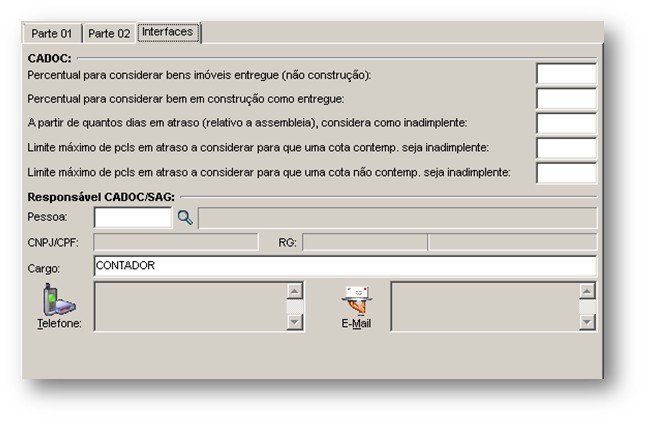This screenshot has height=421, width=646.
Task: Click the first RG field
Action: tap(365, 242)
